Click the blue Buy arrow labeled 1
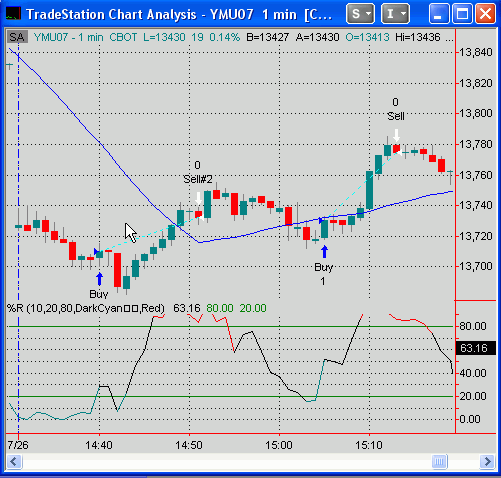 point(324,252)
